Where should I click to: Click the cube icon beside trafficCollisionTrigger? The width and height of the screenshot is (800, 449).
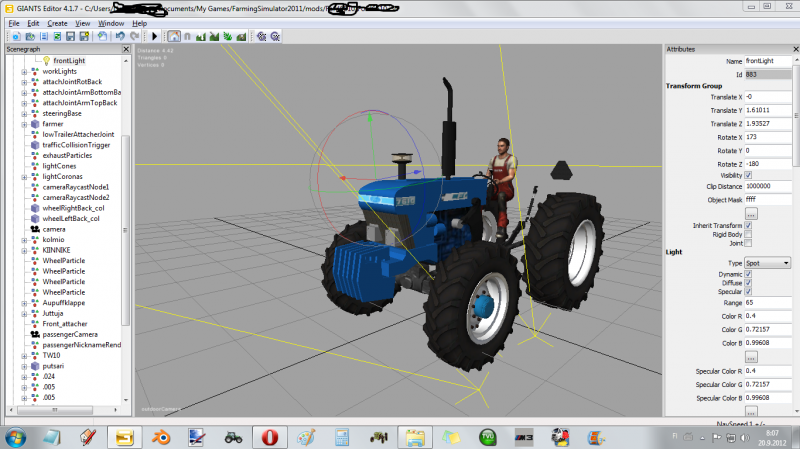tap(35, 145)
